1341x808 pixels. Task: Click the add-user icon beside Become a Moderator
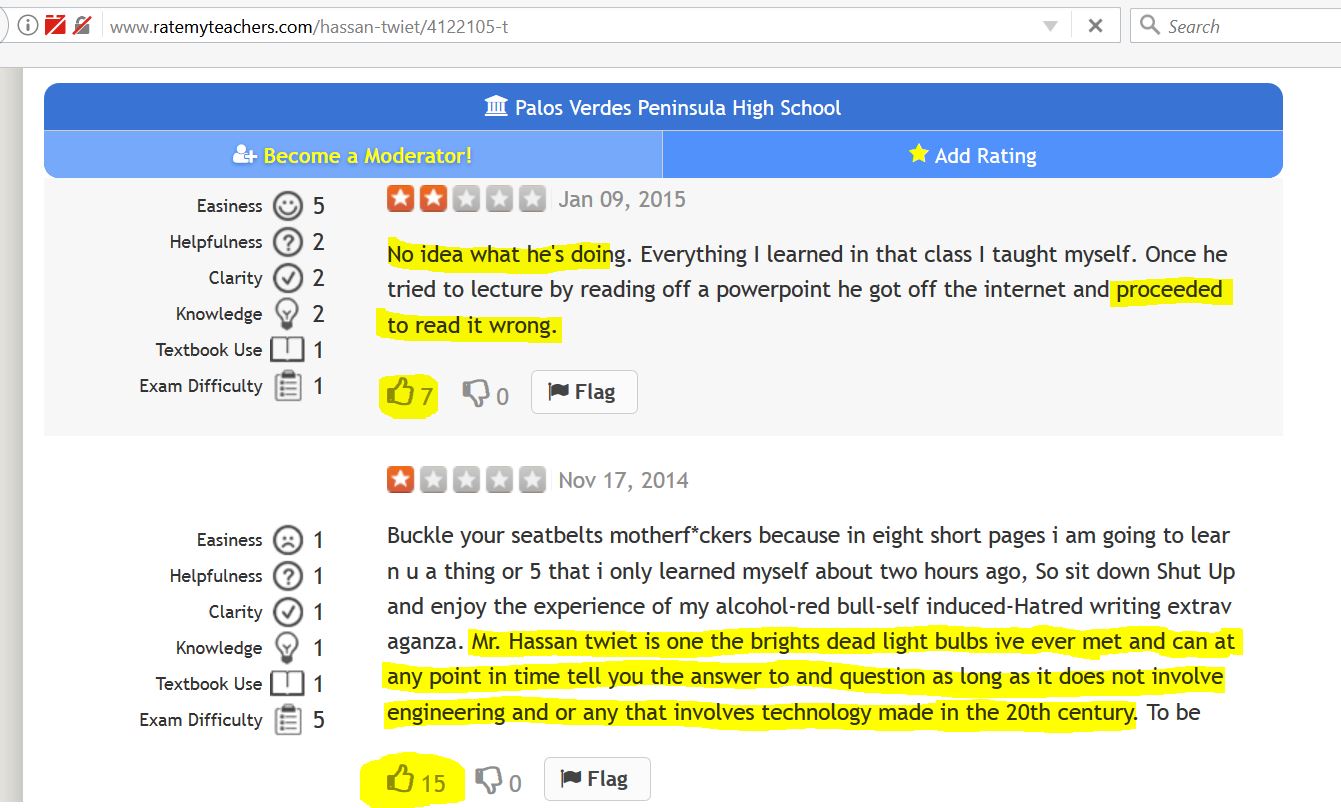[244, 155]
